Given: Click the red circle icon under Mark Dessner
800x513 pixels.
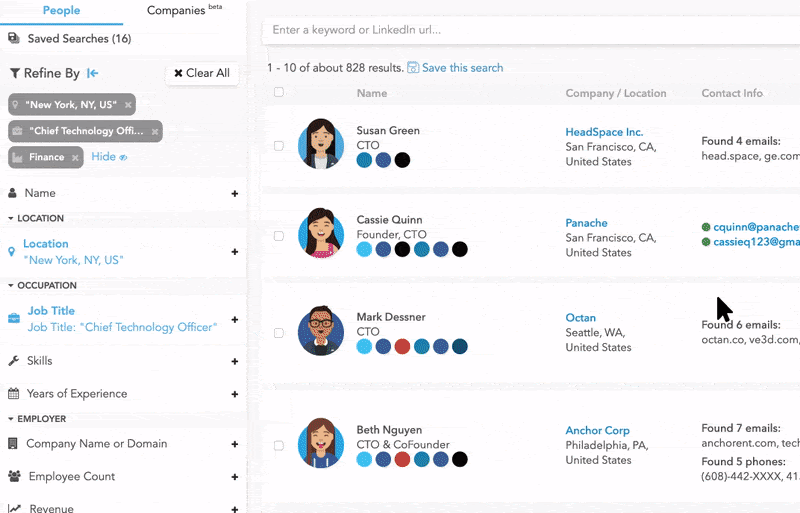Looking at the screenshot, I should [x=403, y=347].
